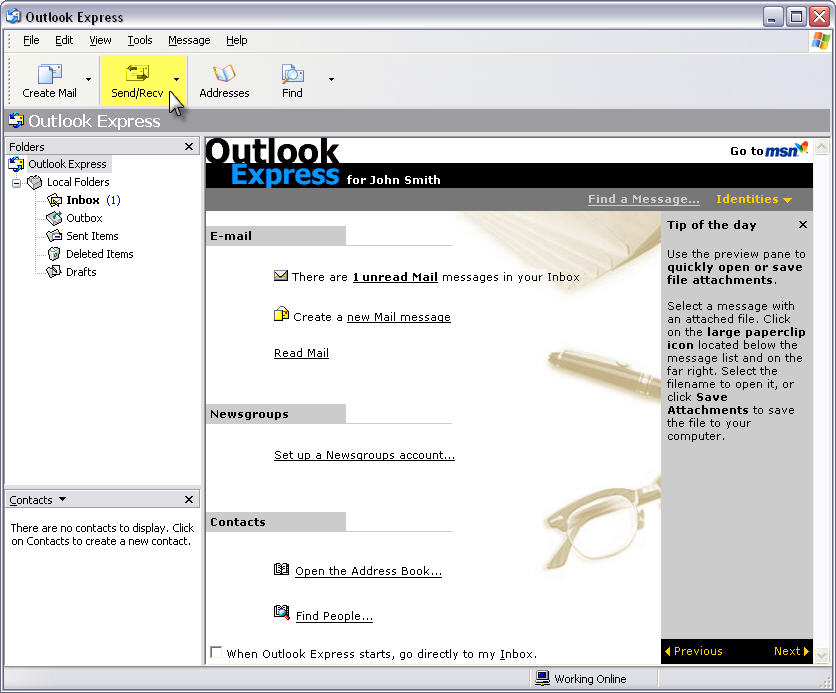Viewport: 836px width, 693px height.
Task: Open the Contacts dropdown menu
Action: (62, 499)
